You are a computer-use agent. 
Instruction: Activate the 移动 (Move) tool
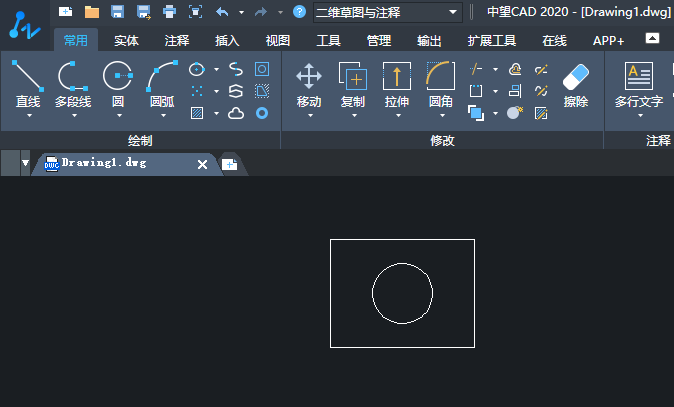(x=309, y=85)
